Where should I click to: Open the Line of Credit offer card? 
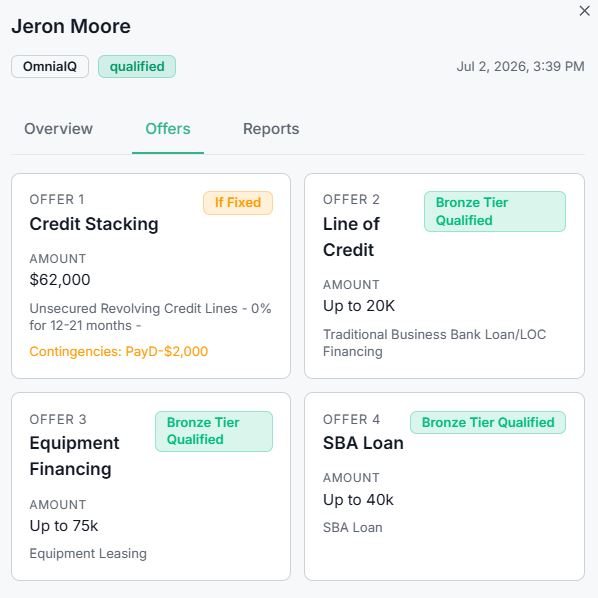pos(444,276)
